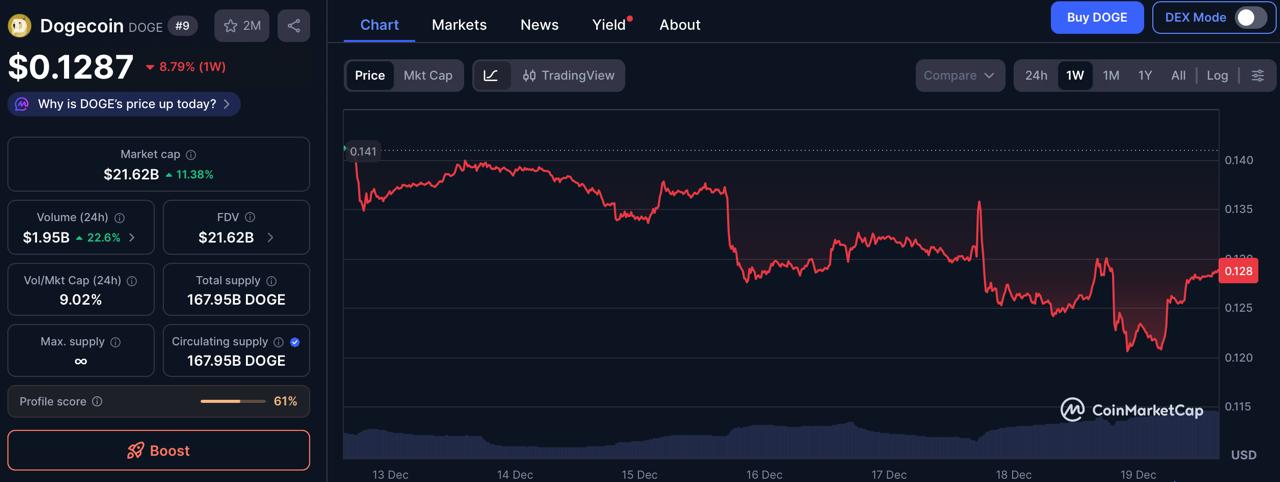Show Volume (24h) info icon
The height and width of the screenshot is (482, 1280).
(120, 218)
